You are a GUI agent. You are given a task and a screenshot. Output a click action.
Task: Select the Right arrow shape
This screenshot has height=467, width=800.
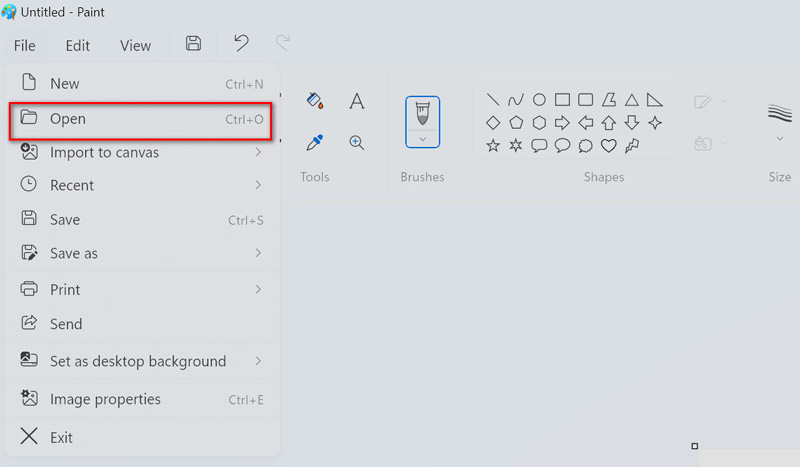[x=562, y=122]
